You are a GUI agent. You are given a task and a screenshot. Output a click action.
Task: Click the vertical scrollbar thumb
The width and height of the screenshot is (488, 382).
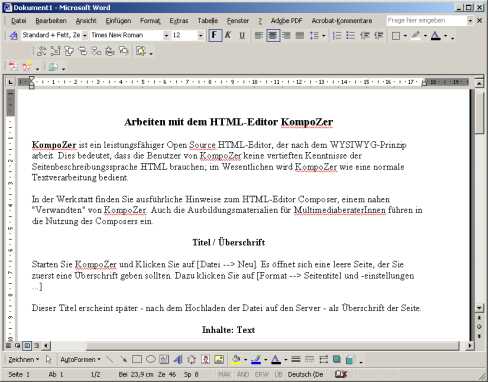point(479,112)
